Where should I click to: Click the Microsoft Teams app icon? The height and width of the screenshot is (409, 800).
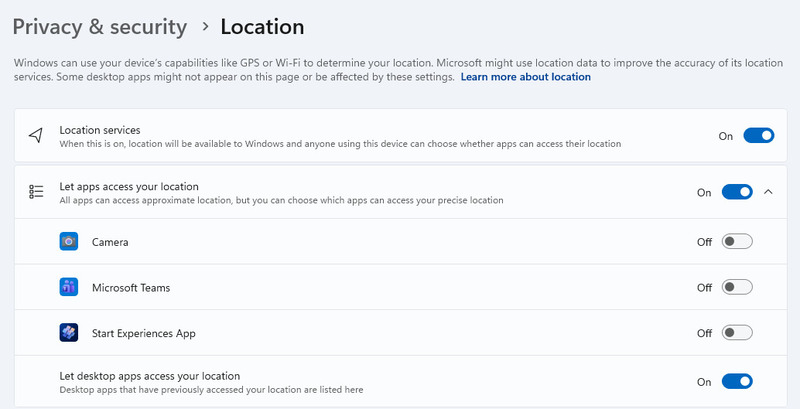point(69,288)
